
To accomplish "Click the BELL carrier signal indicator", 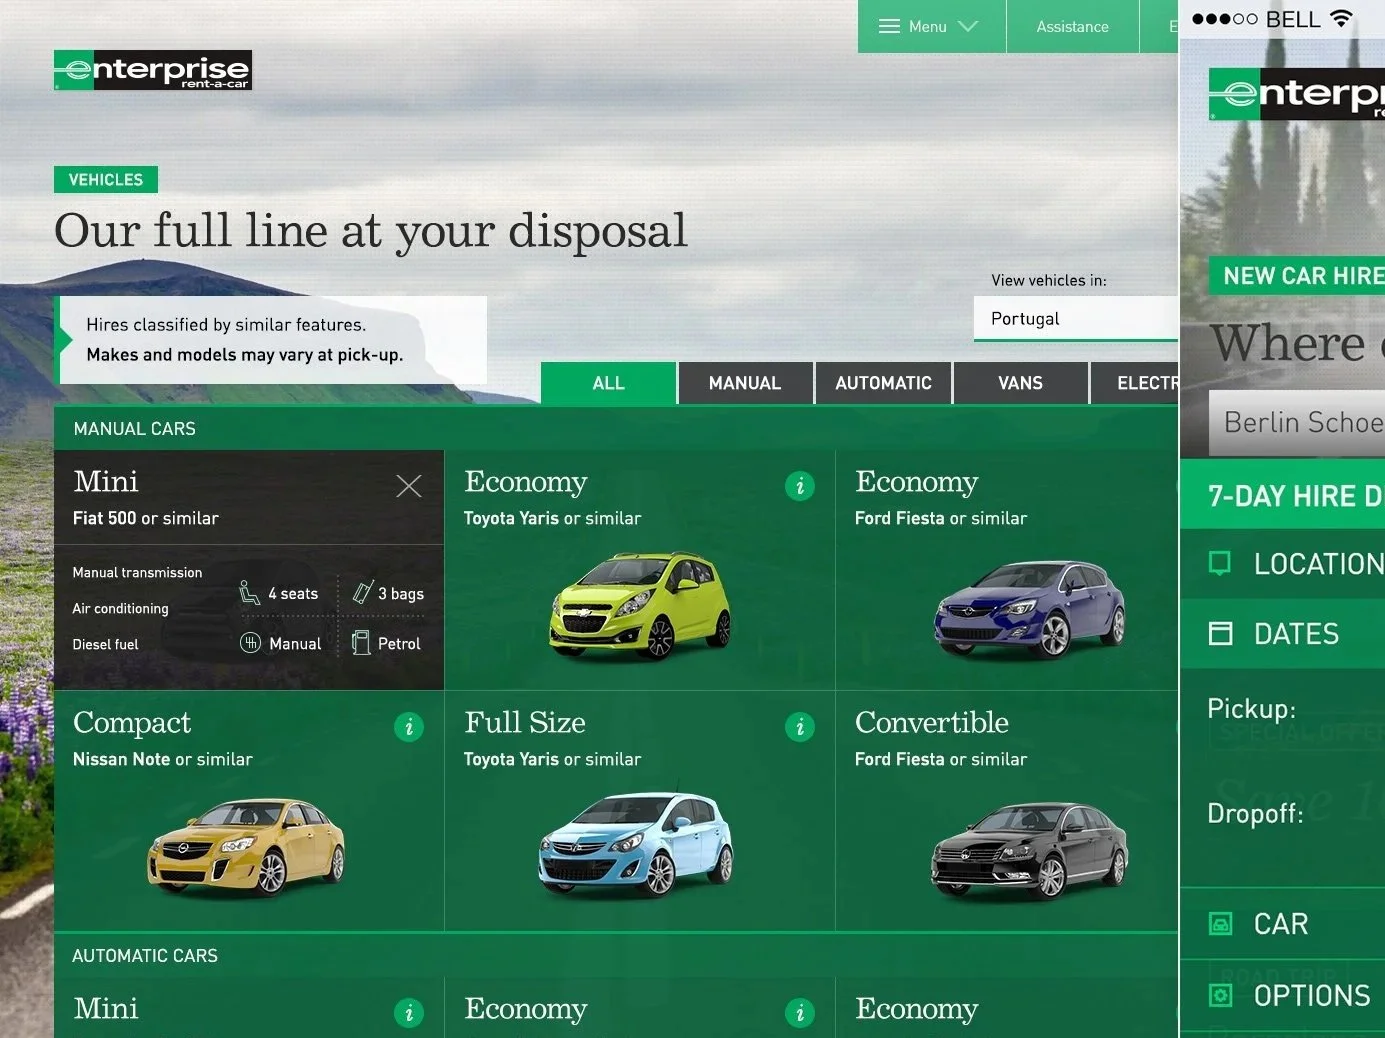I will pos(1256,19).
